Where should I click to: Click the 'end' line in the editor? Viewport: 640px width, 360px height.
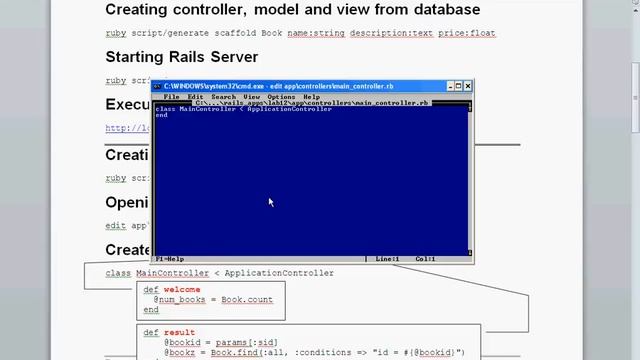pos(162,115)
